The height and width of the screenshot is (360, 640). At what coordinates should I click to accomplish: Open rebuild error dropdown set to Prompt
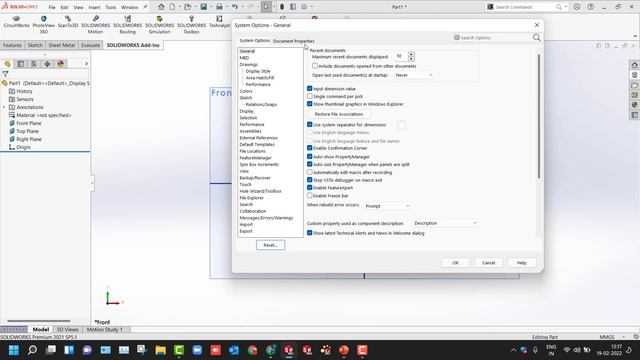(387, 206)
